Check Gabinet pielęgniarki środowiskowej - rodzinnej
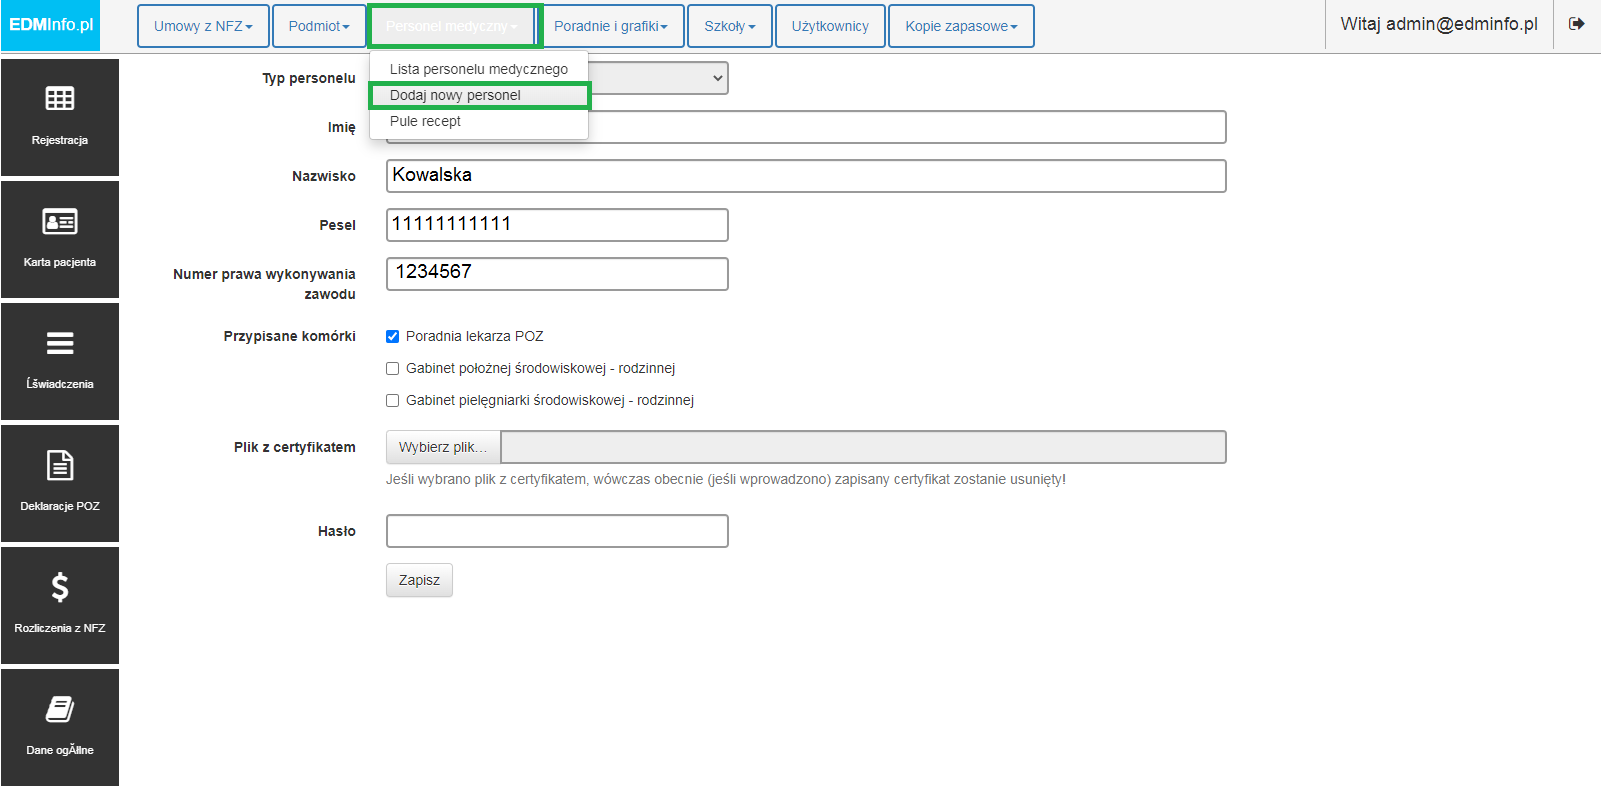Screen dimensions: 1604x786 393,401
